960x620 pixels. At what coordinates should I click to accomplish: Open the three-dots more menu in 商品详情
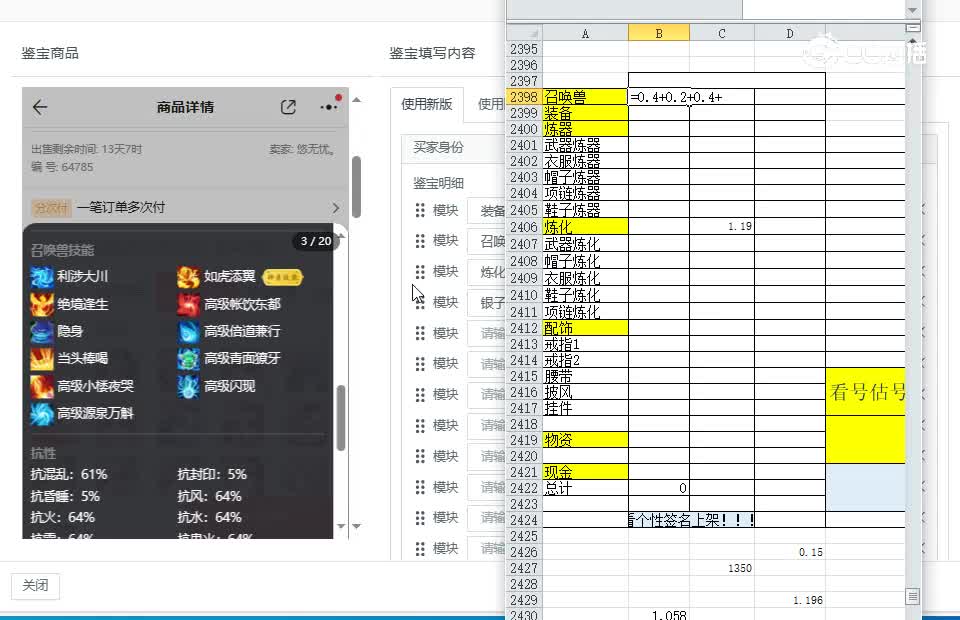click(x=329, y=107)
